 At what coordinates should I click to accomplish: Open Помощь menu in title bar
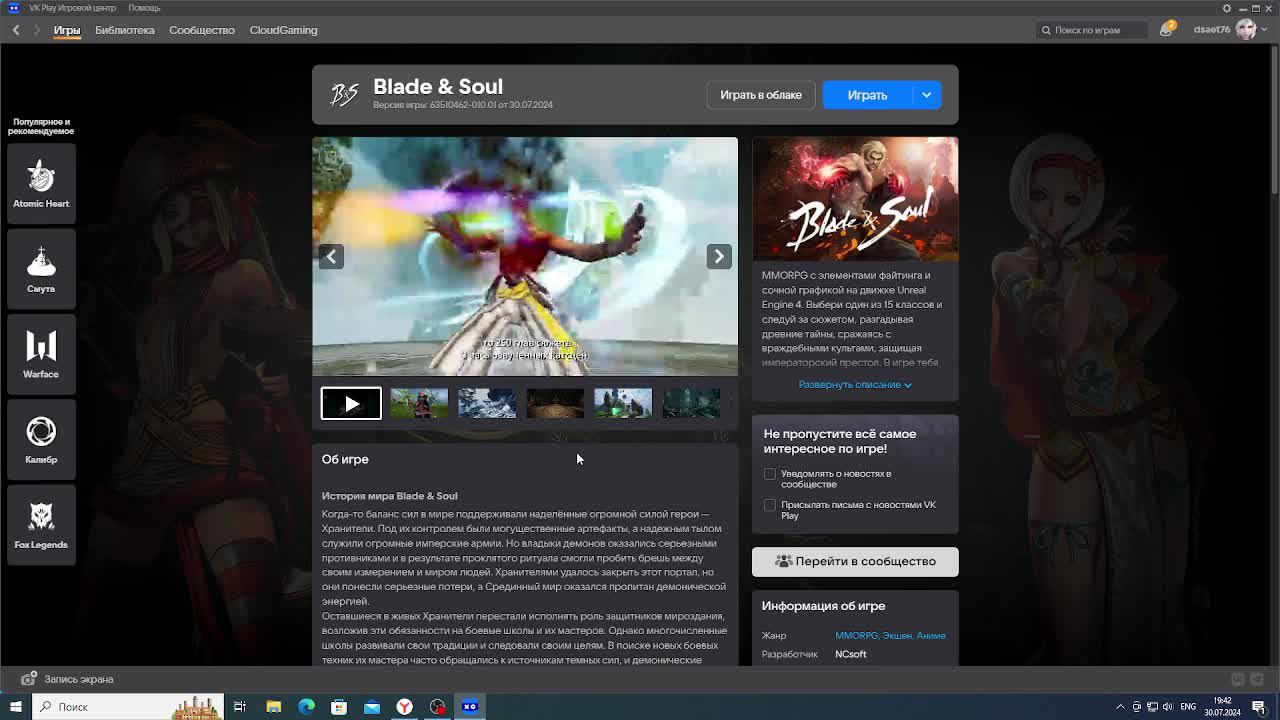coord(144,8)
